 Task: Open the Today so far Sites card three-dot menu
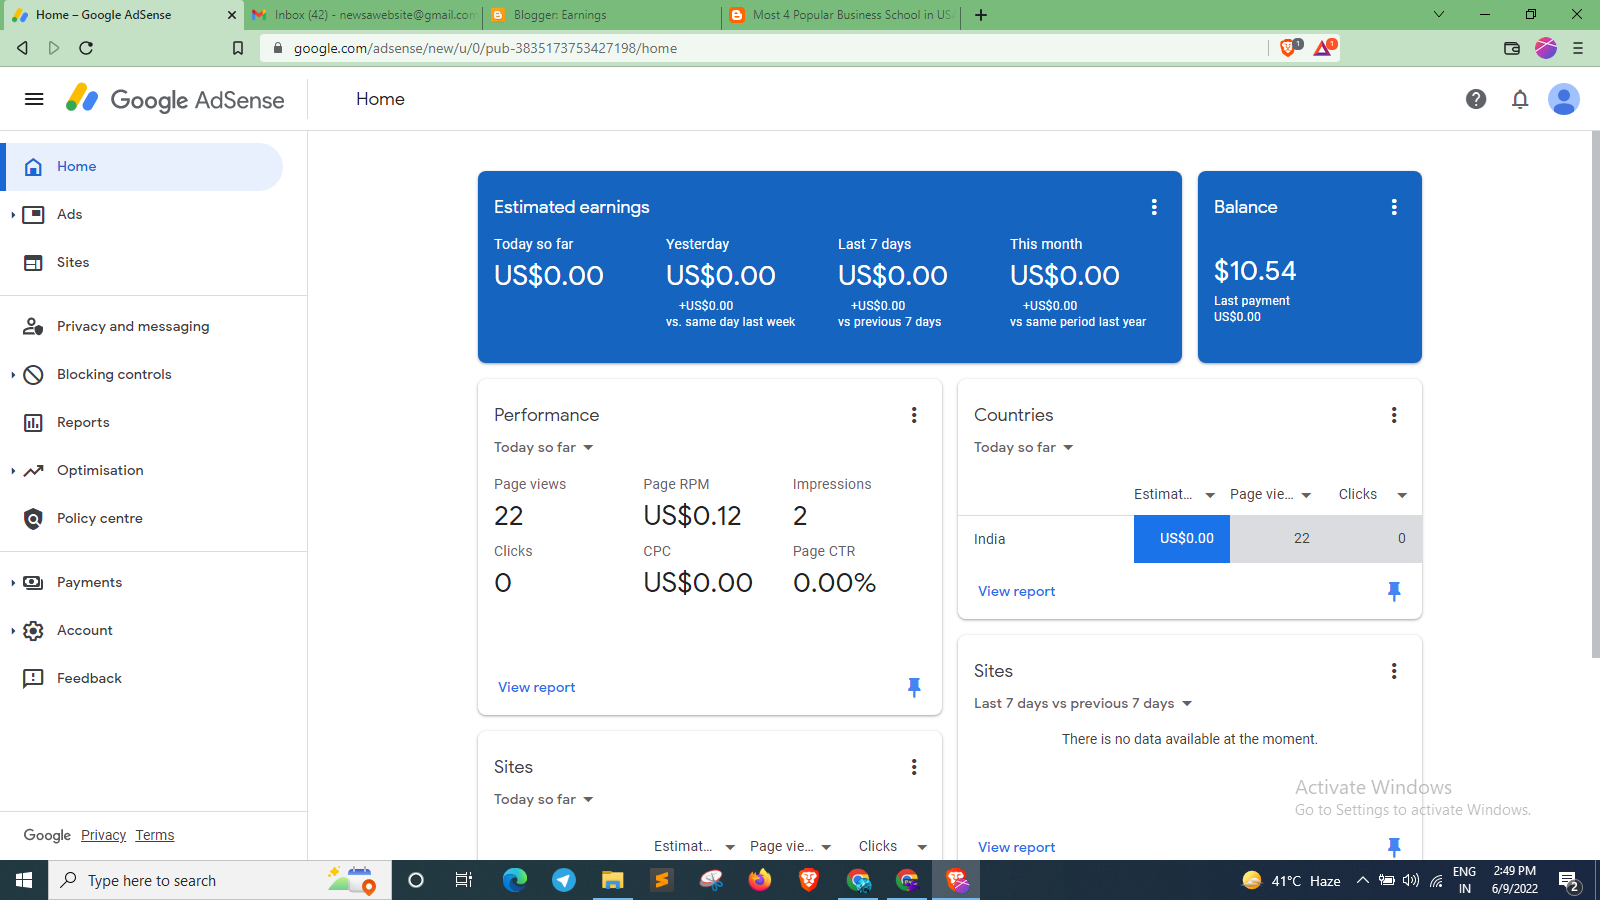(x=914, y=767)
